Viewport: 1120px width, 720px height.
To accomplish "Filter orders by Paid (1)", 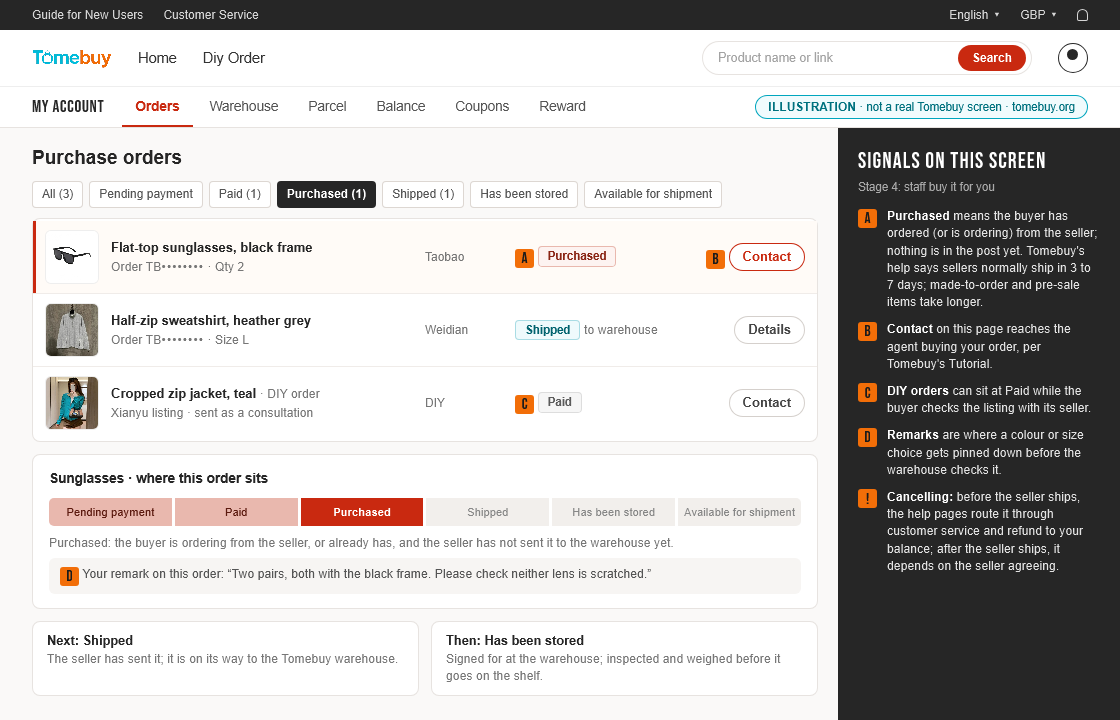I will [240, 194].
